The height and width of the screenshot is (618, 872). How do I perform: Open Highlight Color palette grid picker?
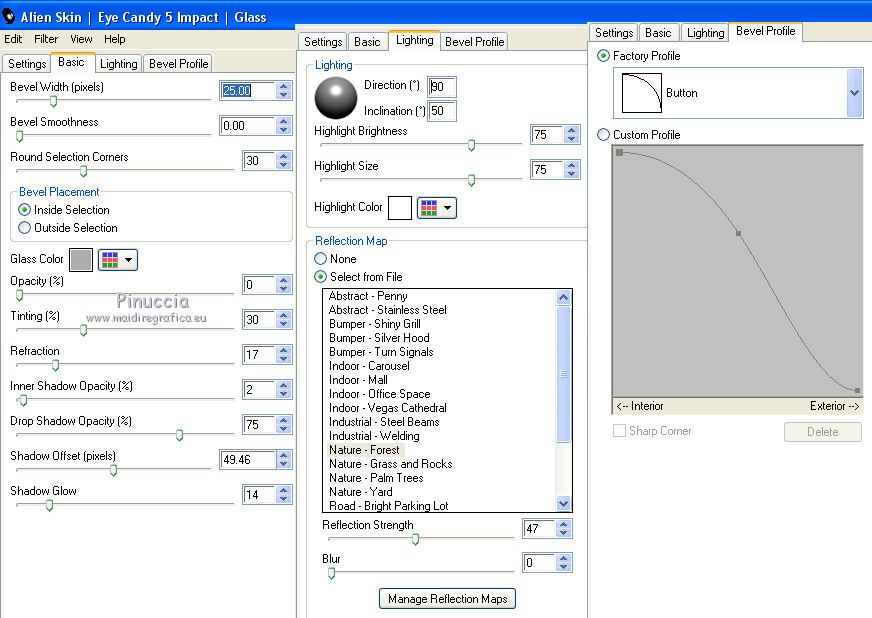[429, 208]
